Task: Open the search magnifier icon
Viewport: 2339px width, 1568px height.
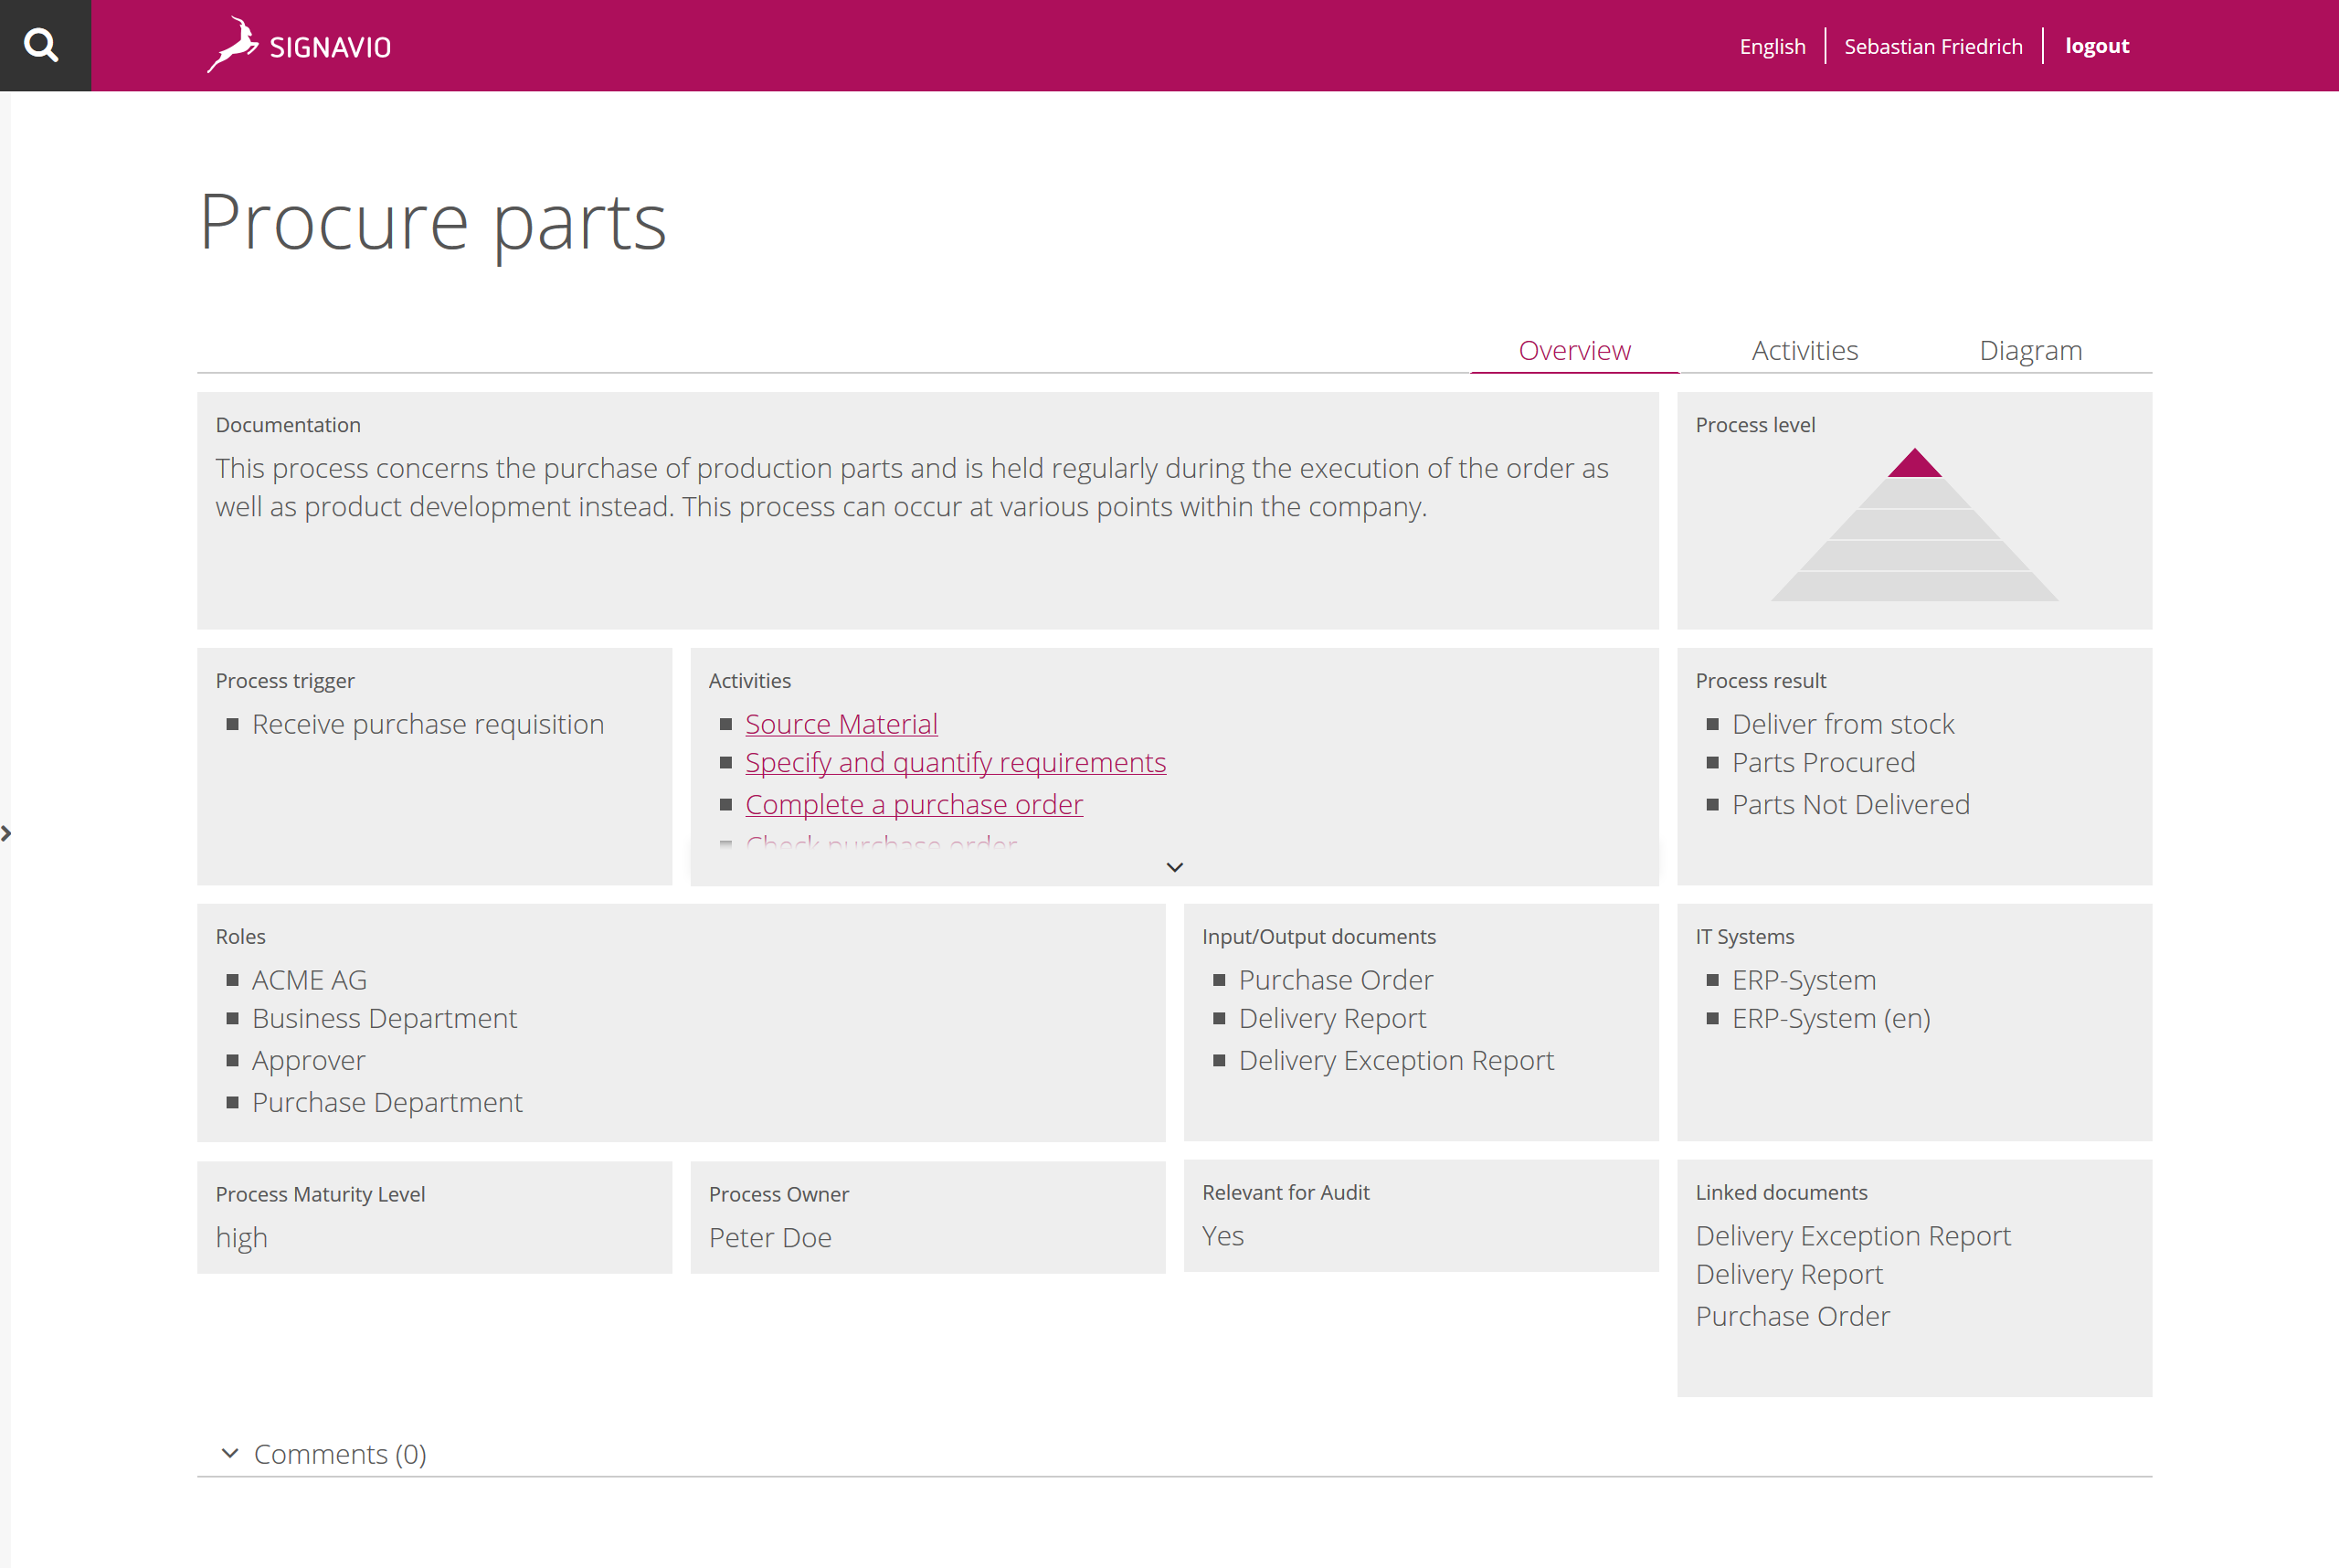Action: (41, 45)
